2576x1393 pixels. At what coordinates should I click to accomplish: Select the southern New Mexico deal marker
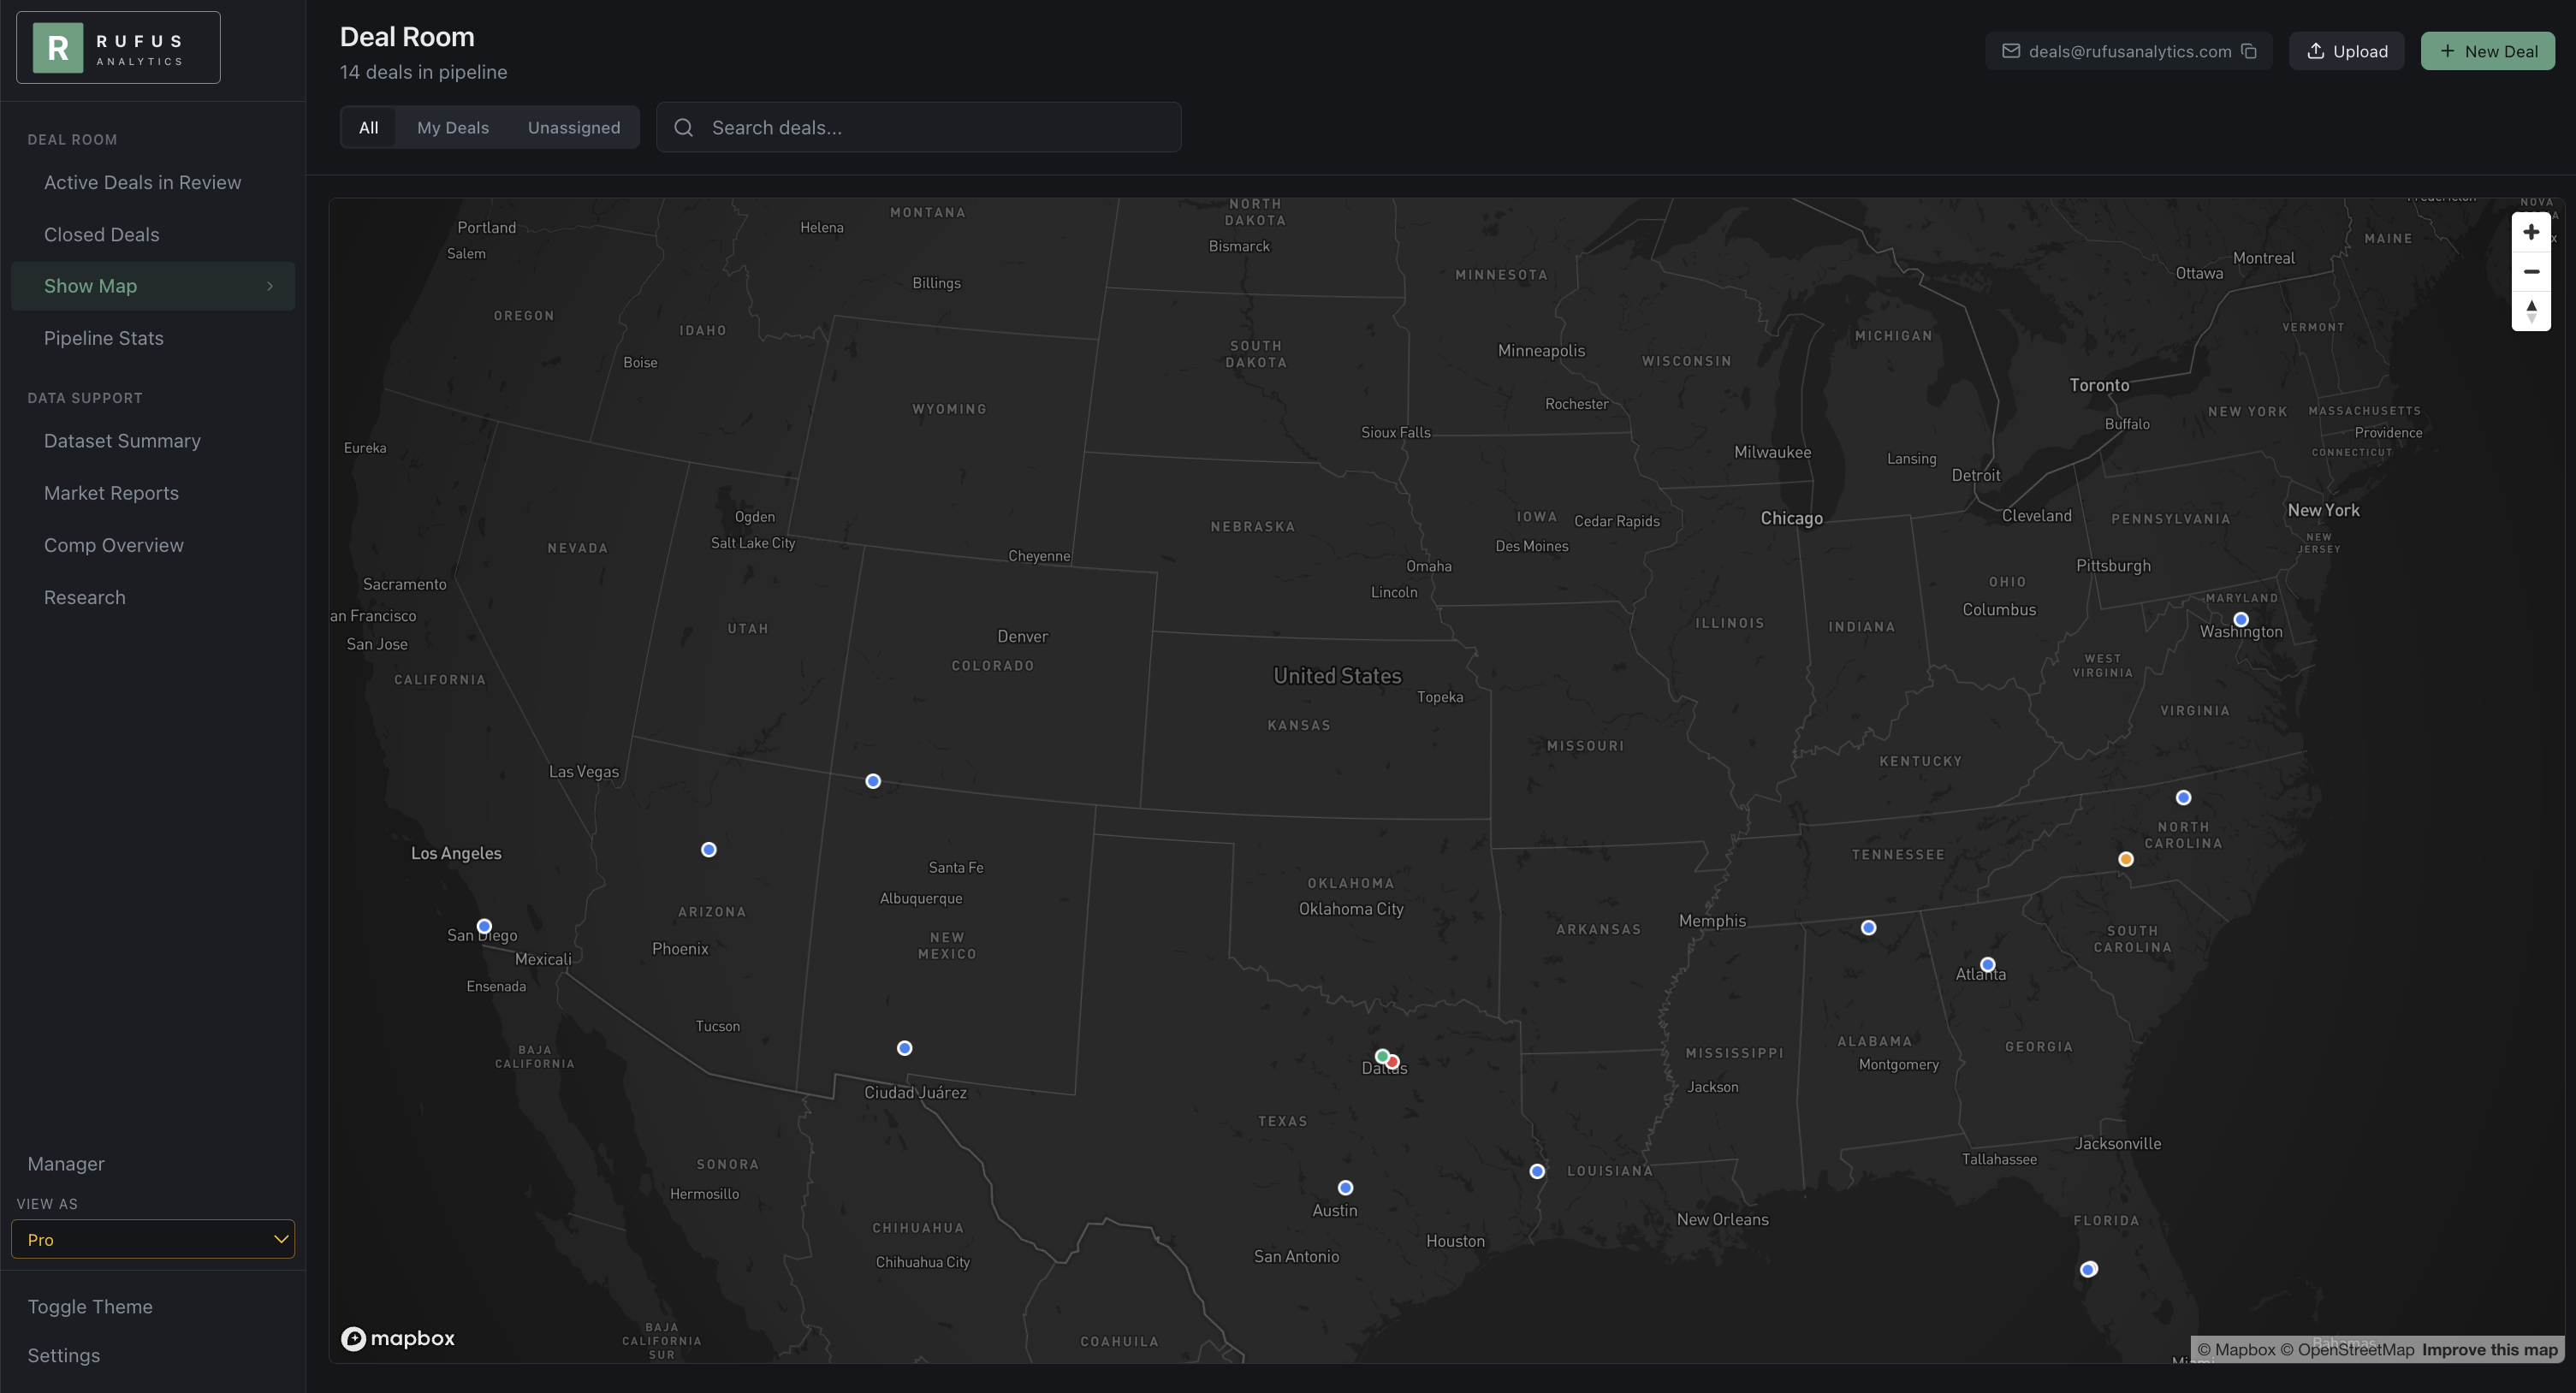pyautogui.click(x=905, y=1048)
